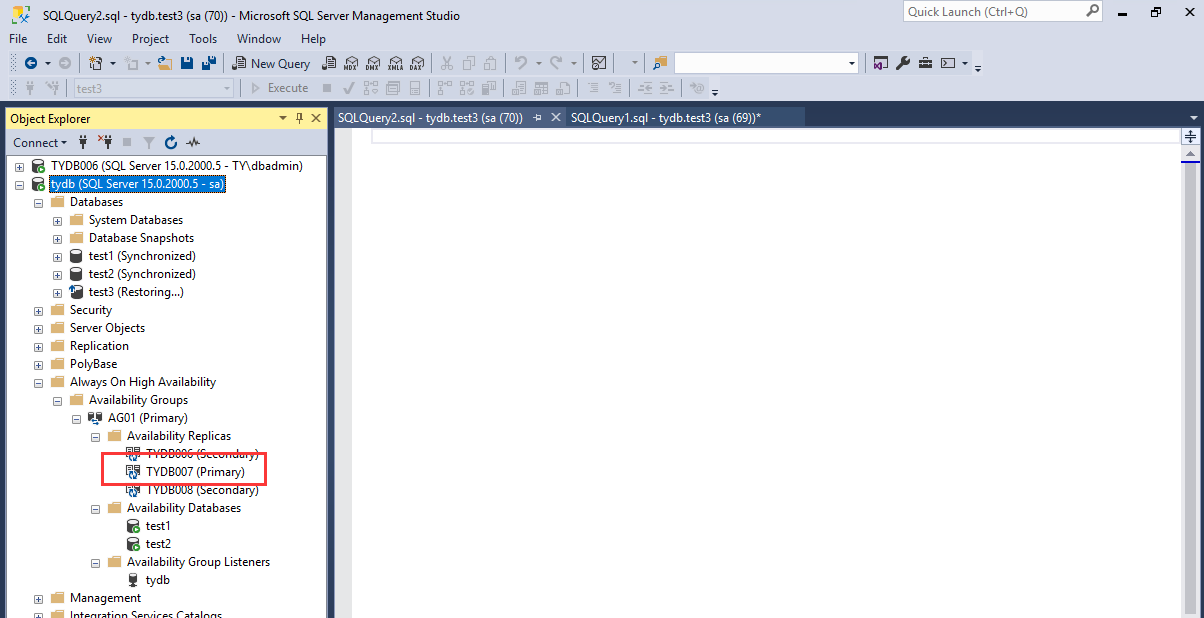This screenshot has width=1204, height=618.
Task: Open the Help menu
Action: (x=313, y=39)
